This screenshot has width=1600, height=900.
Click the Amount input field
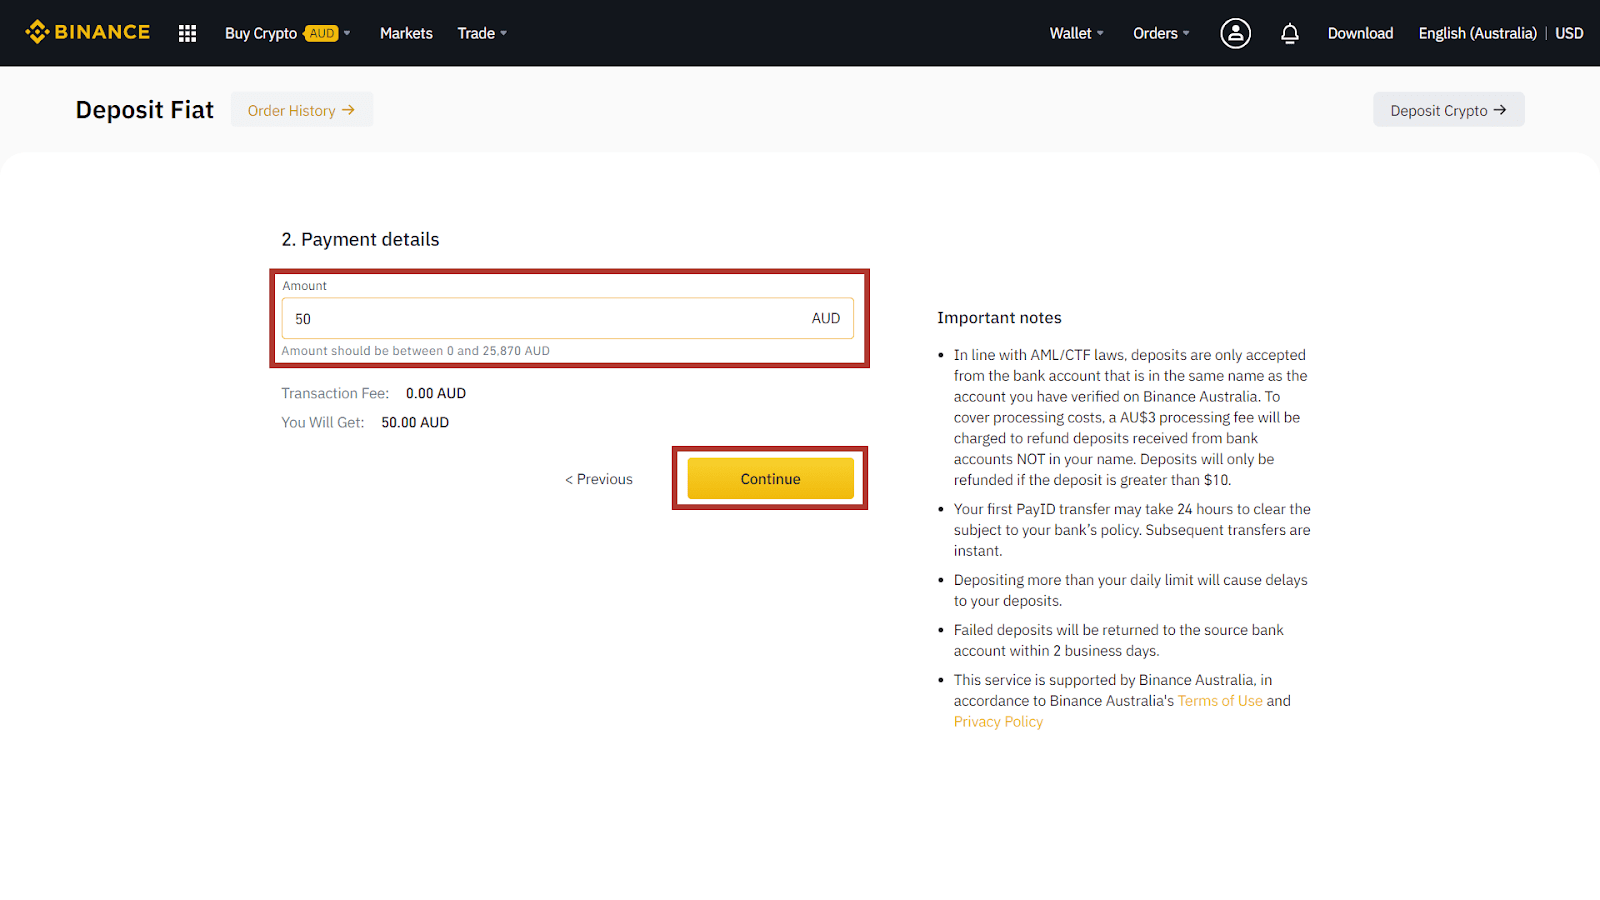click(x=567, y=318)
